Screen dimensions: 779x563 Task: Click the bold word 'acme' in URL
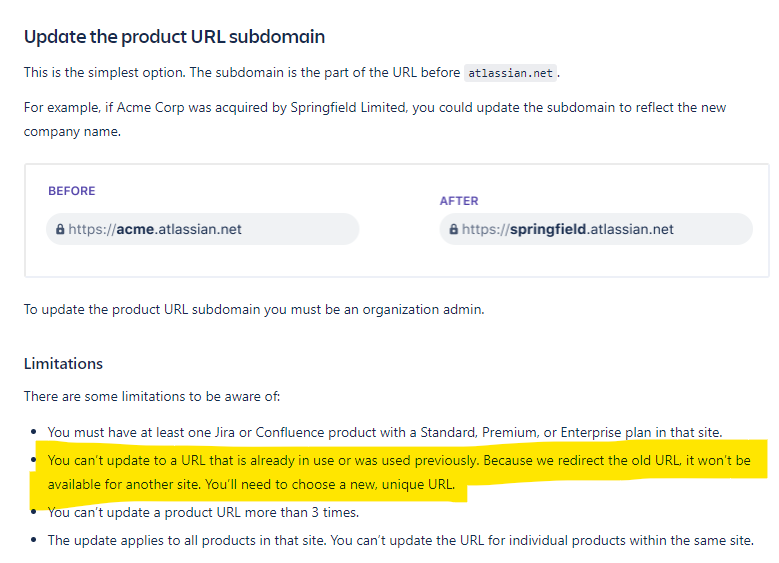(136, 229)
